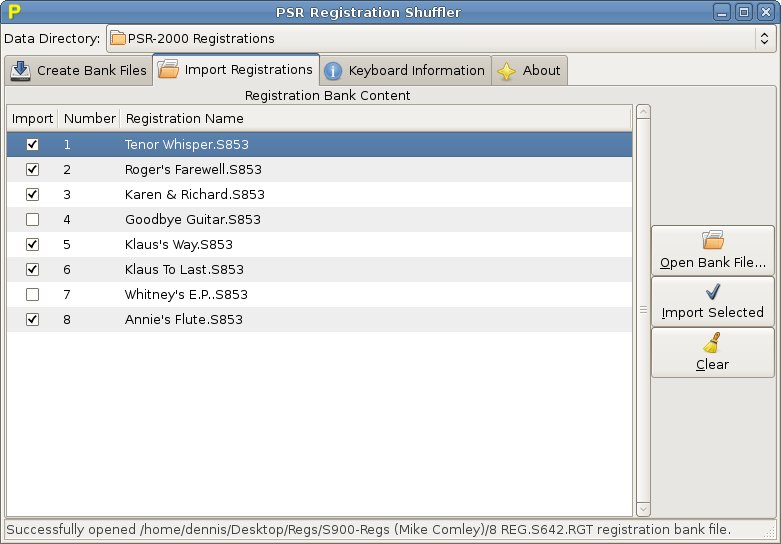Uncheck import for Tenor Whisper.S853
Screen dimensions: 781x544
tap(32, 145)
